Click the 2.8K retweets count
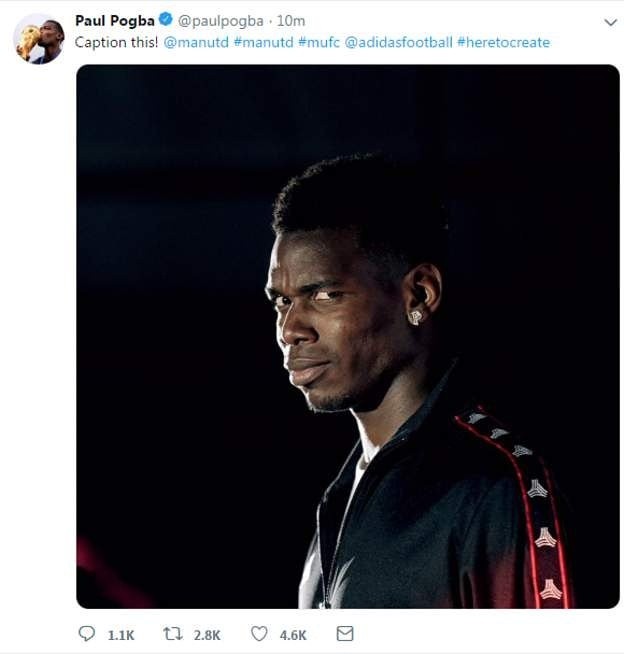Image resolution: width=624 pixels, height=654 pixels. coord(207,635)
